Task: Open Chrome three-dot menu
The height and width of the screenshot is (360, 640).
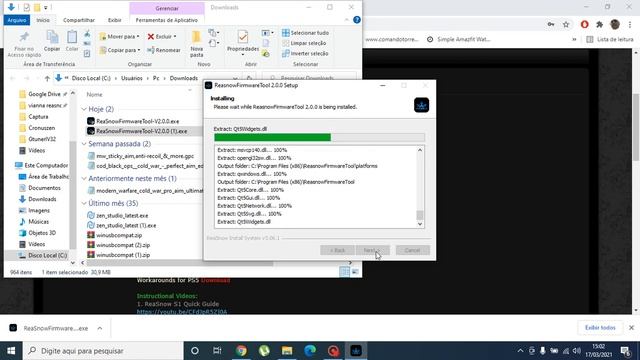Action: (630, 24)
